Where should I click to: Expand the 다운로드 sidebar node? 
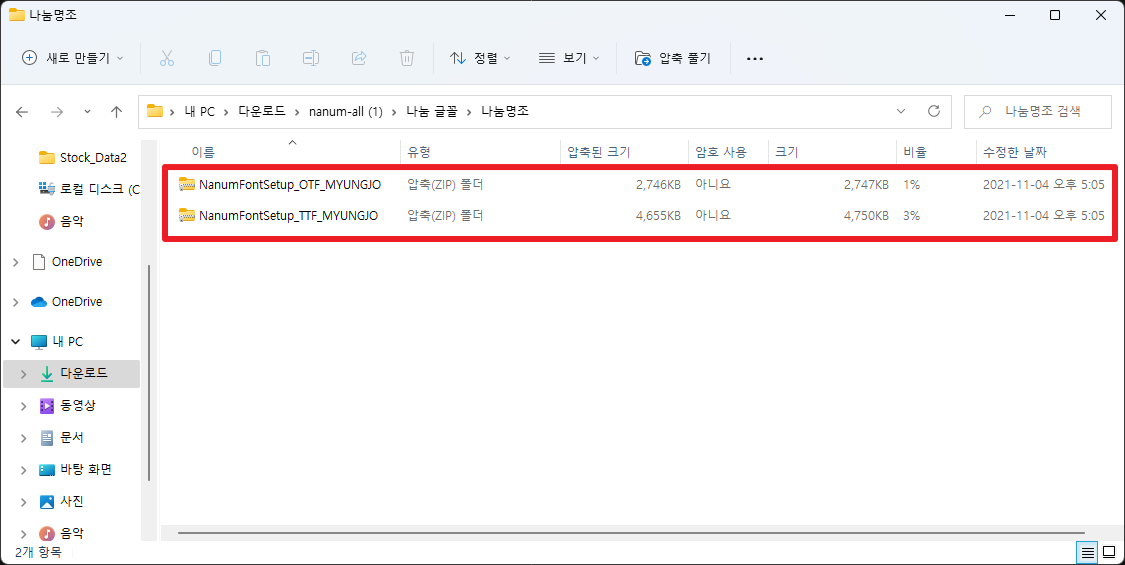[24, 374]
